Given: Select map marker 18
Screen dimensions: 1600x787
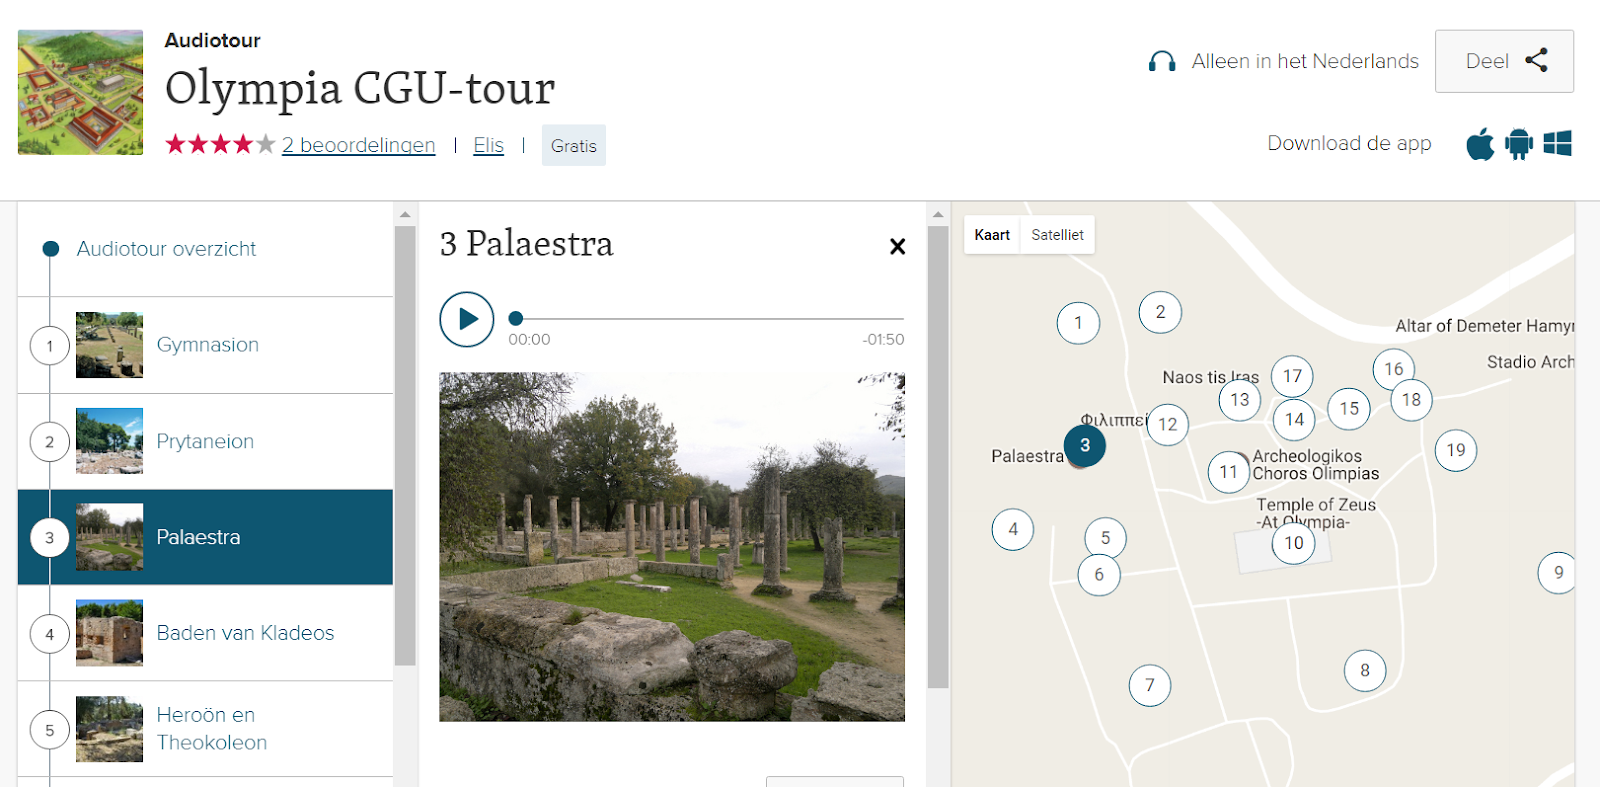Looking at the screenshot, I should pos(1411,400).
